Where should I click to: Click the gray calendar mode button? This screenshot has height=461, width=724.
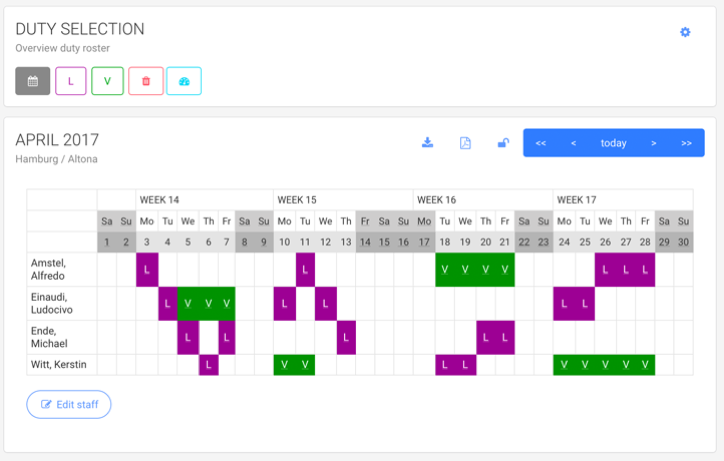coord(33,81)
